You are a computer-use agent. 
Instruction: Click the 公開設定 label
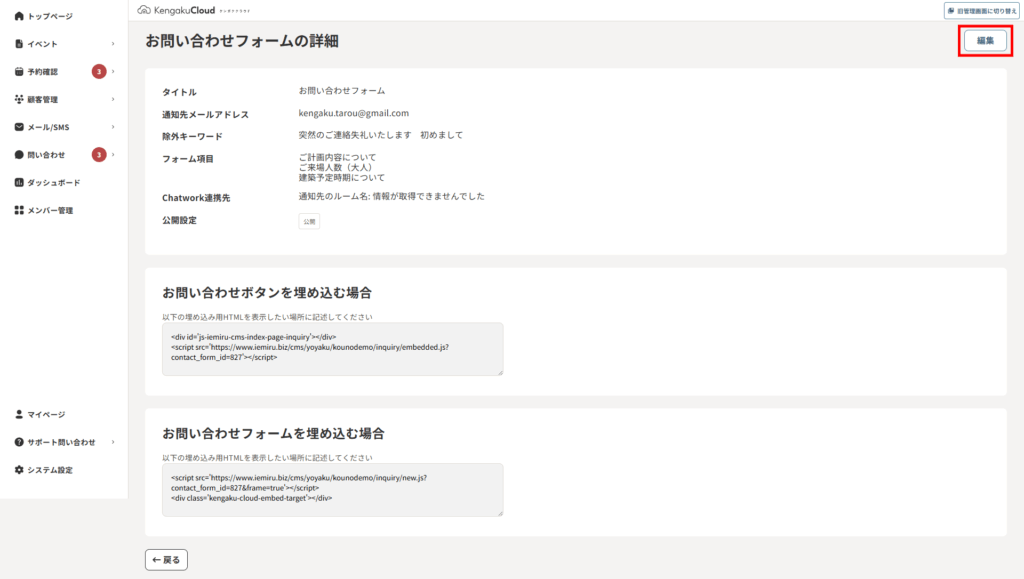pyautogui.click(x=179, y=220)
